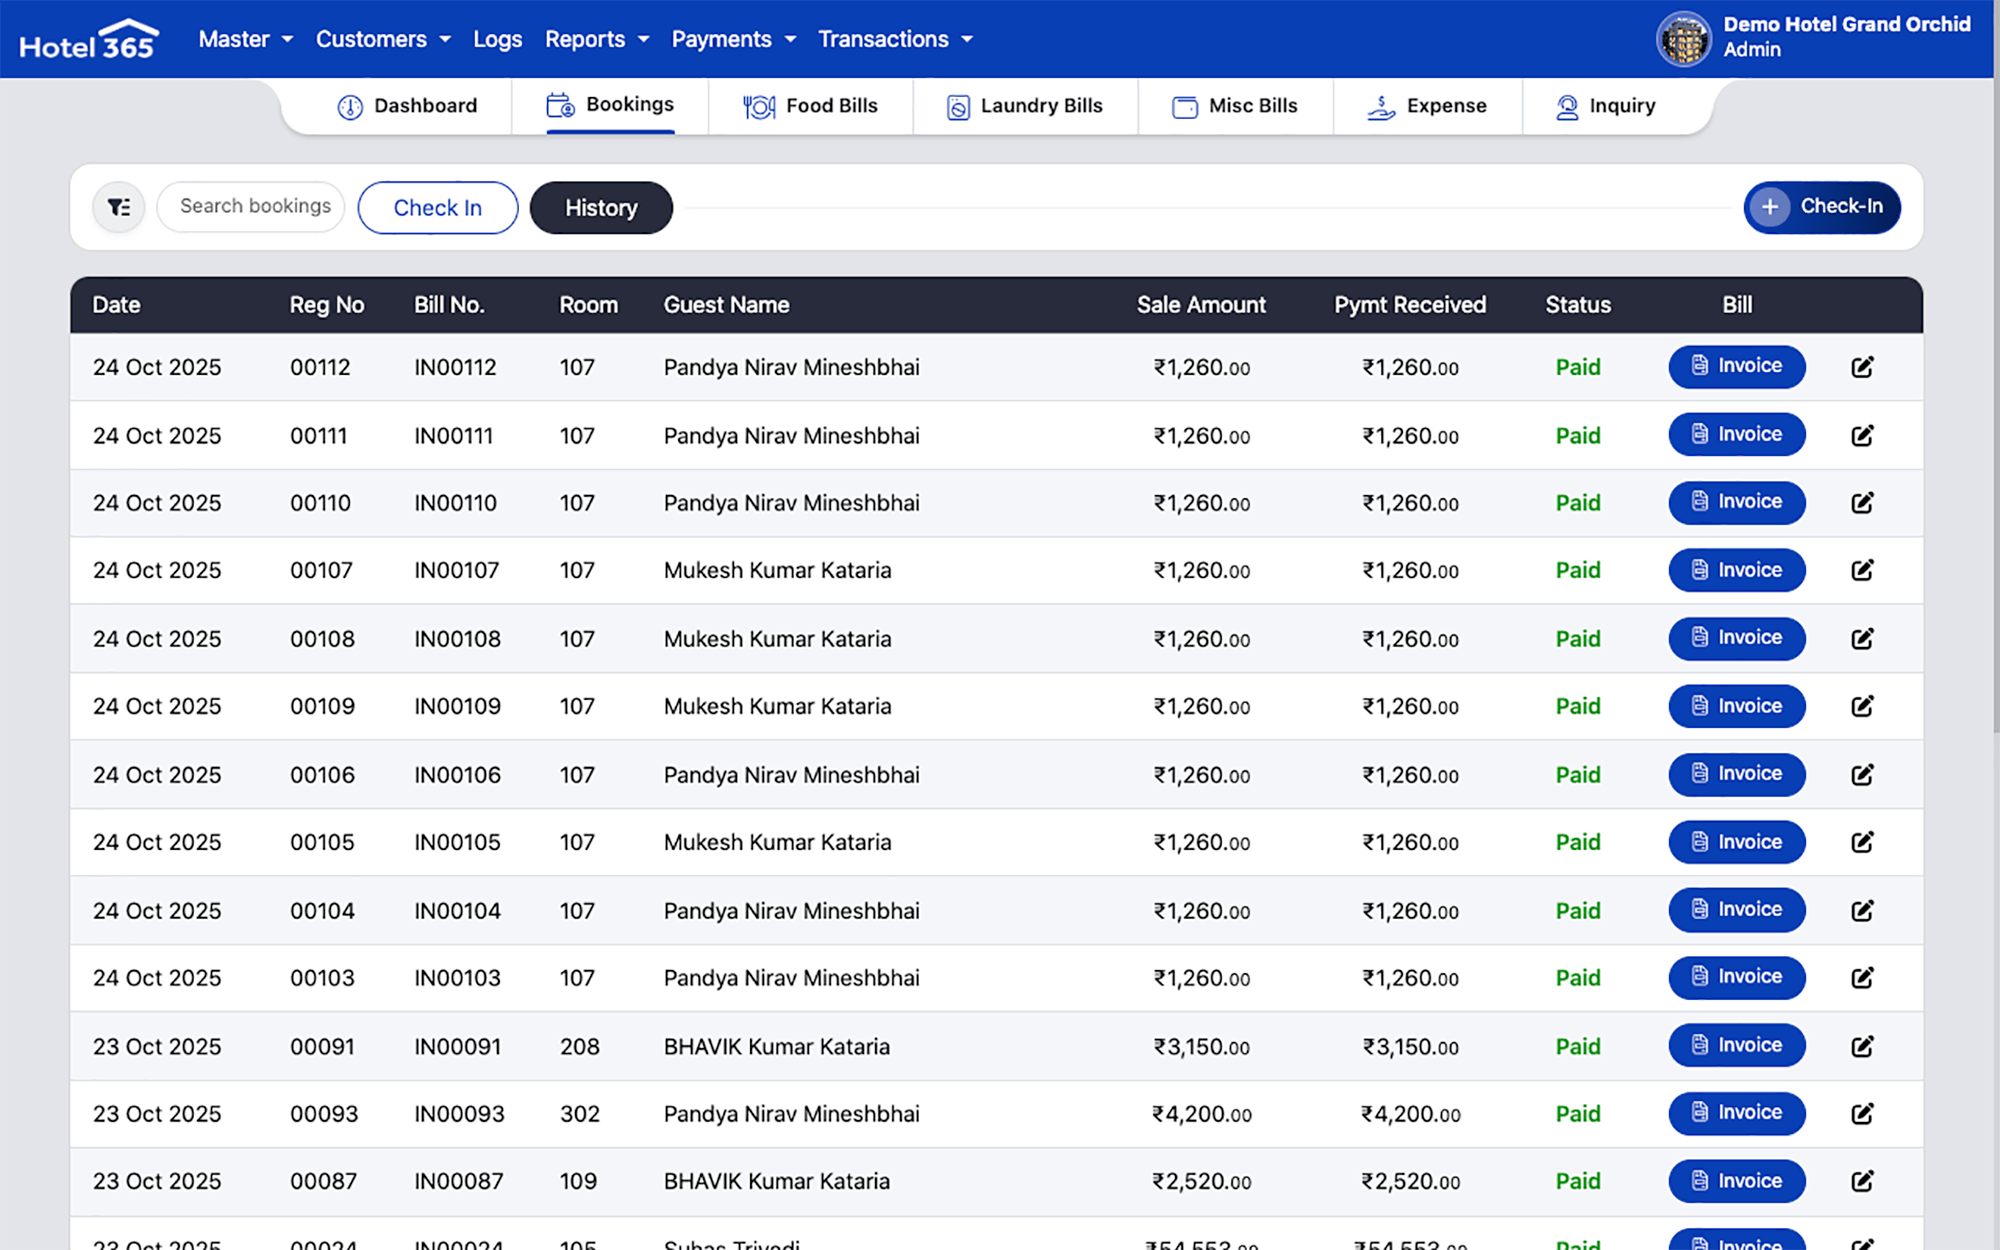Click edit icon for bill IN00093
The width and height of the screenshot is (2000, 1250).
tap(1861, 1113)
